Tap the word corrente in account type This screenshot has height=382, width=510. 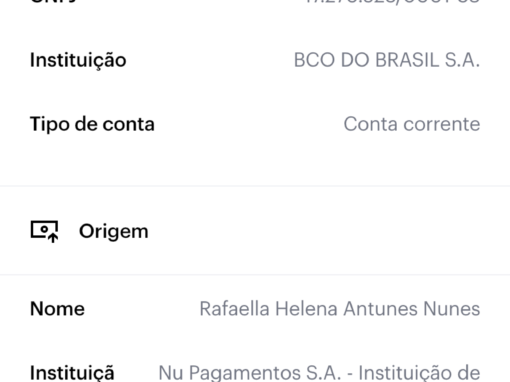pyautogui.click(x=442, y=124)
